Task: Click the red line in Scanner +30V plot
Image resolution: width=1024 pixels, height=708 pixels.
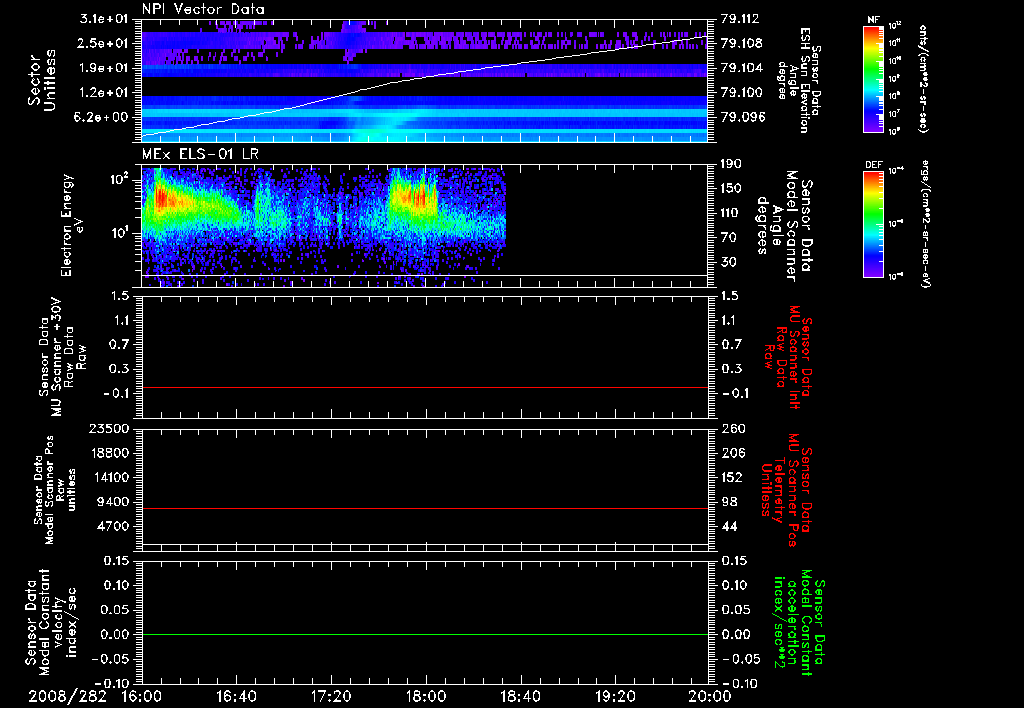Action: [x=425, y=387]
